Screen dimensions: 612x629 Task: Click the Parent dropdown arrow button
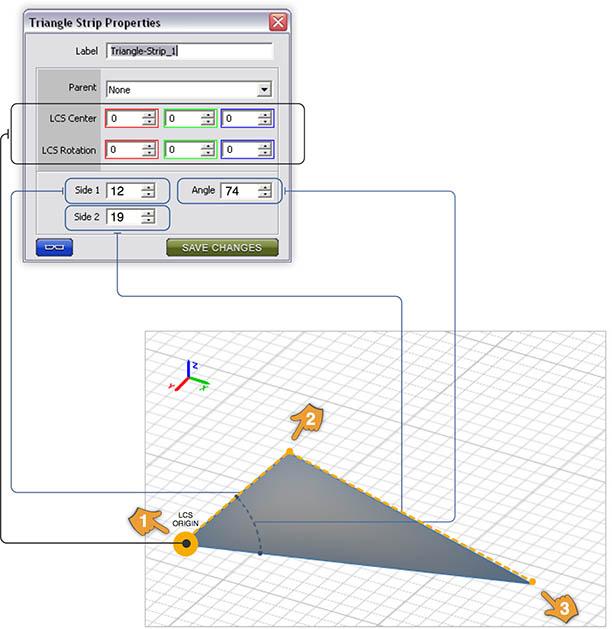pos(264,89)
